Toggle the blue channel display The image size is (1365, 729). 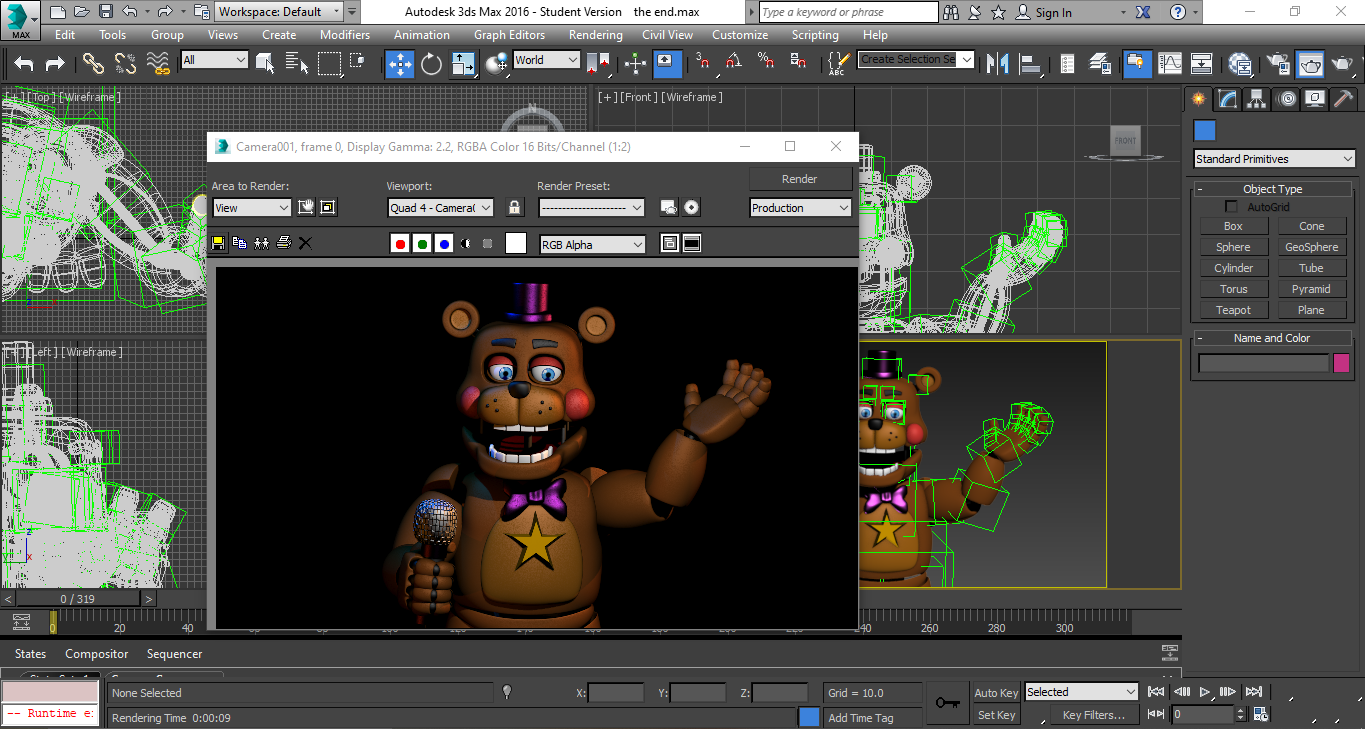pos(444,243)
